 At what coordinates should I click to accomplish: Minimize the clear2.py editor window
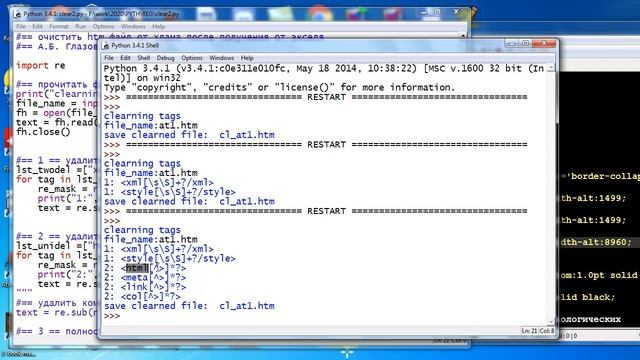(424, 12)
